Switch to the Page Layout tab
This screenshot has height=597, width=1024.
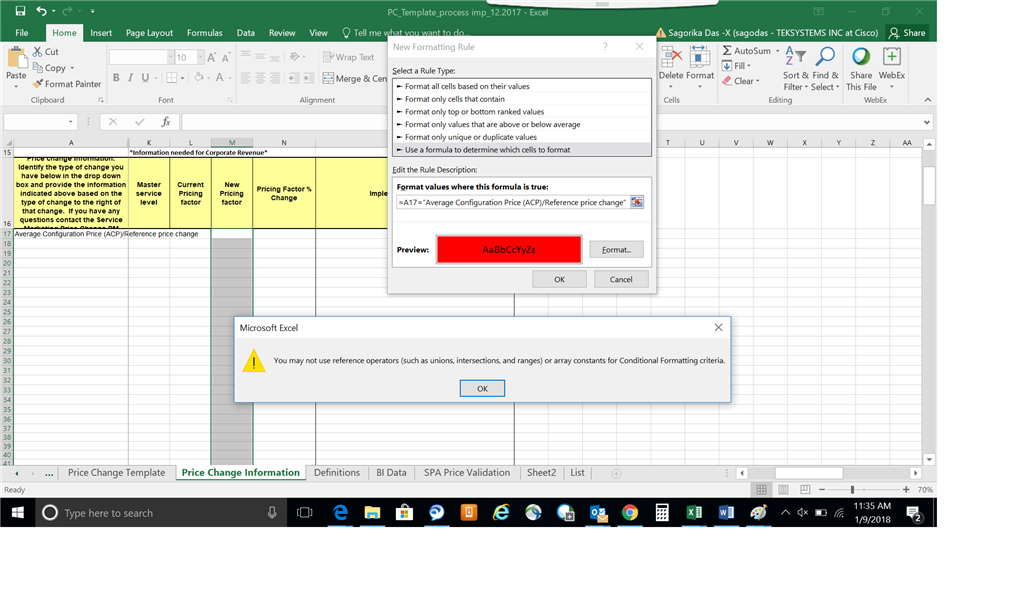[149, 33]
